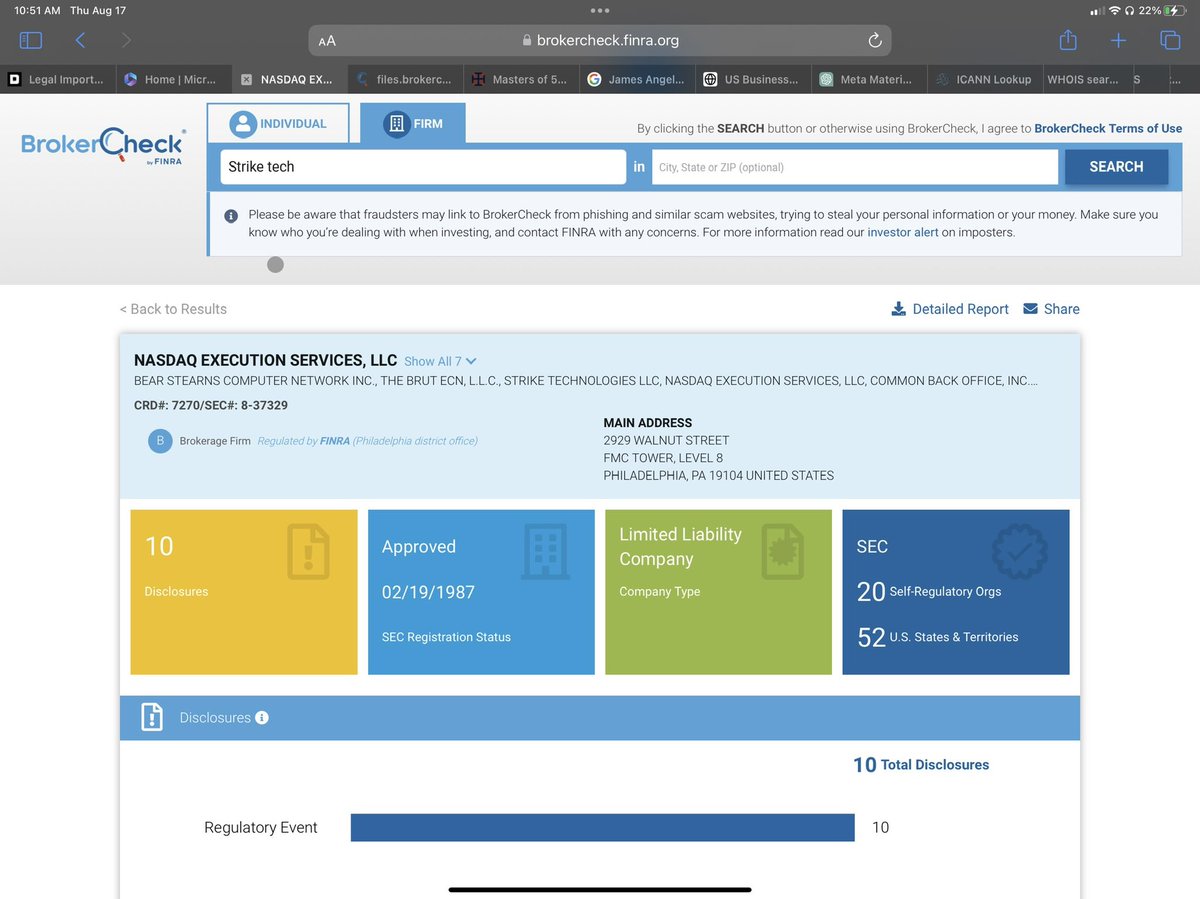Go back with Safari's back arrow
Screen dimensions: 1200x899
coord(80,40)
